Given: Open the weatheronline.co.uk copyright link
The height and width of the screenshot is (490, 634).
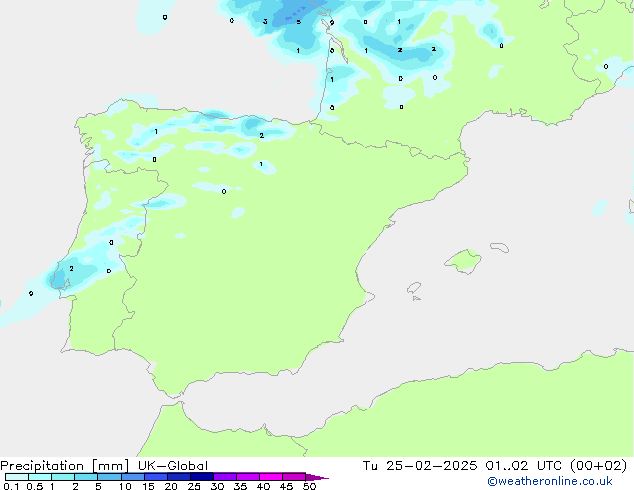Looking at the screenshot, I should pyautogui.click(x=550, y=481).
